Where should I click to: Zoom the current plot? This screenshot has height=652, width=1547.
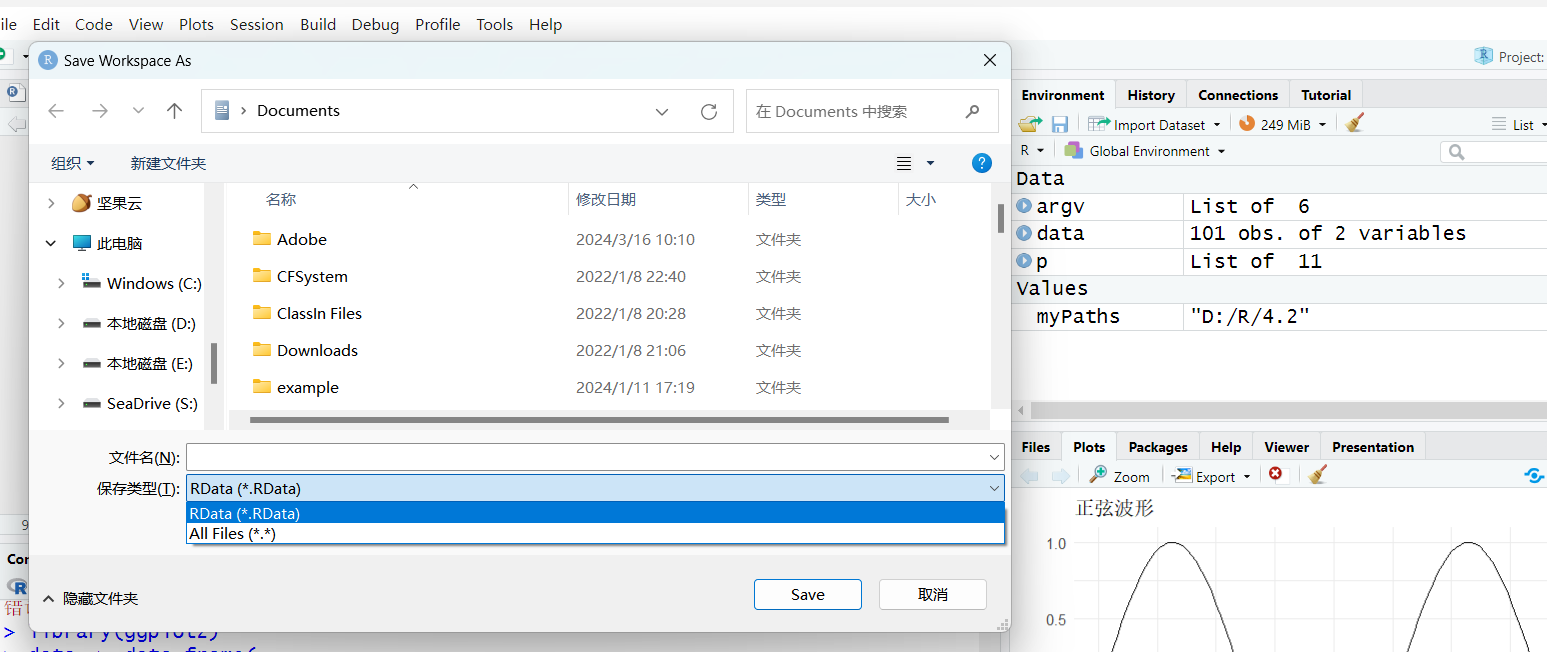[x=1120, y=476]
